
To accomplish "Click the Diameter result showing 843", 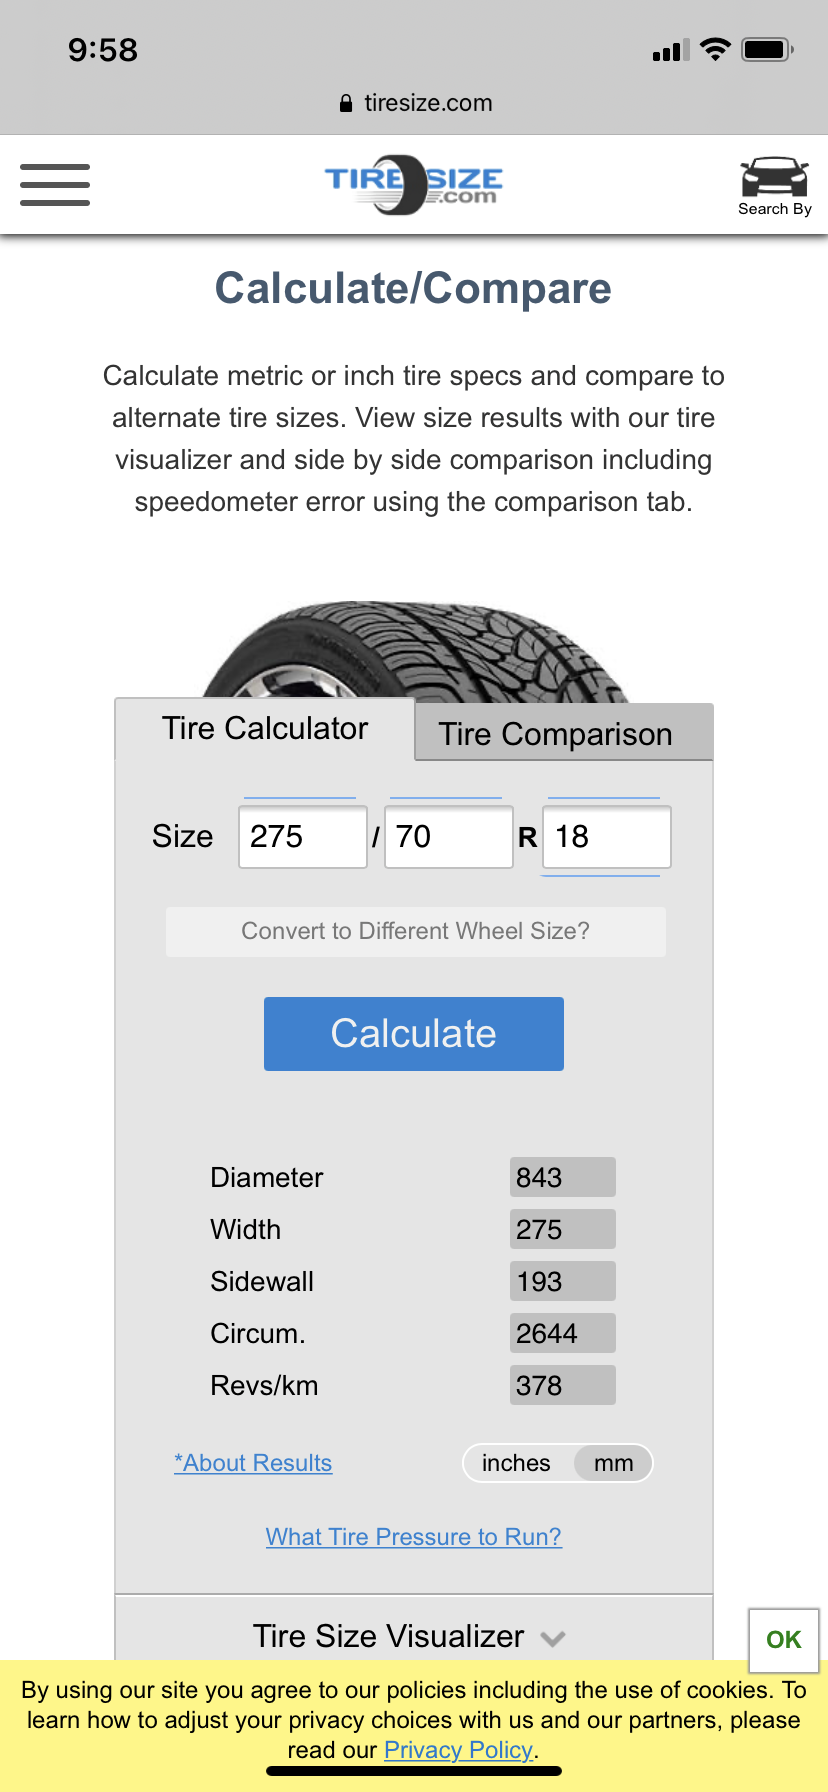I will (x=562, y=1177).
